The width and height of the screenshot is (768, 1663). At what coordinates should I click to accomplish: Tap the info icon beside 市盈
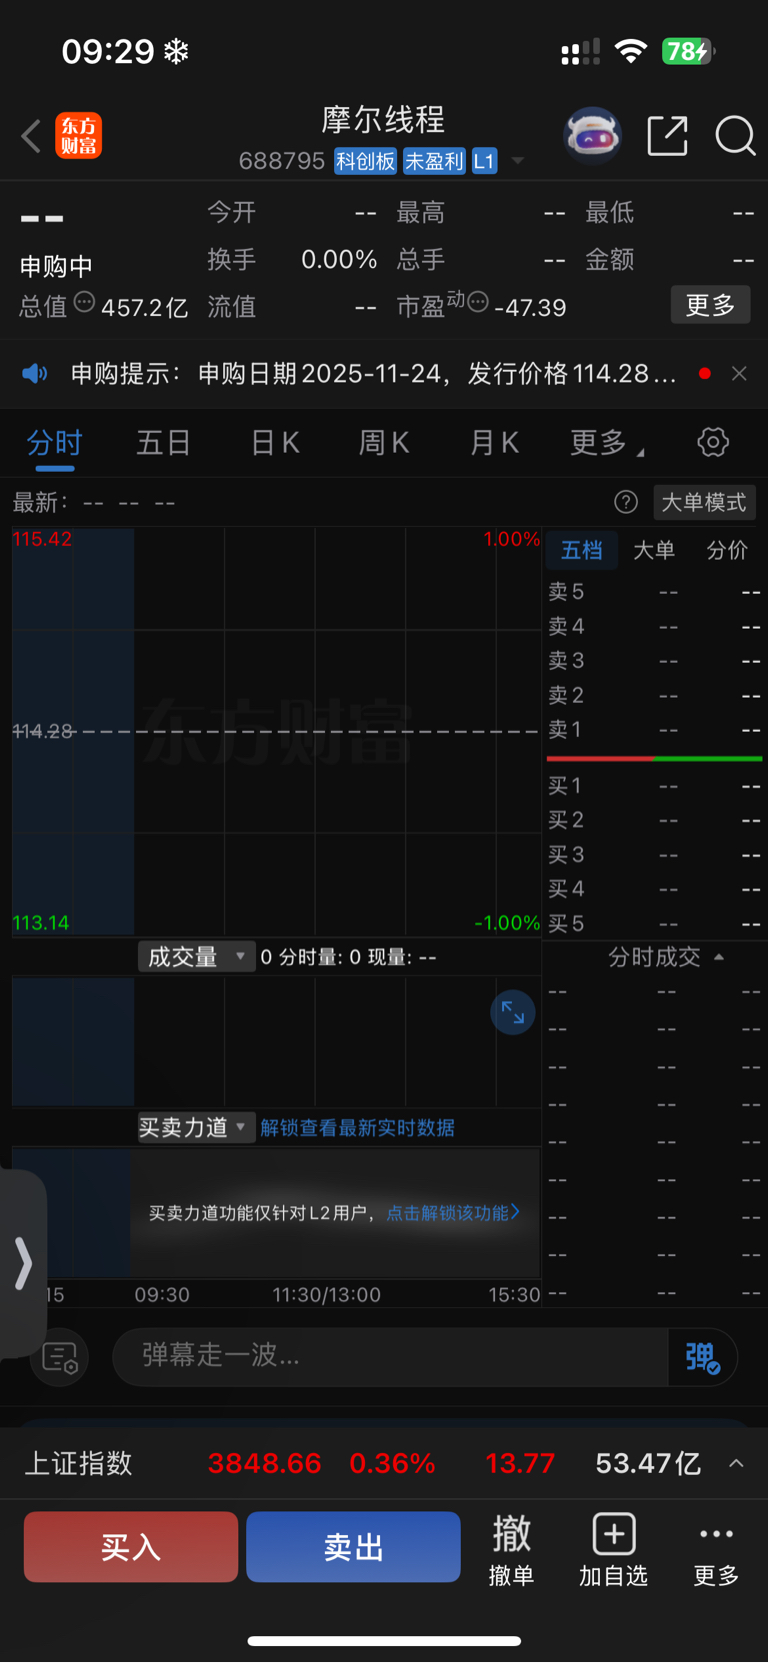pos(478,301)
